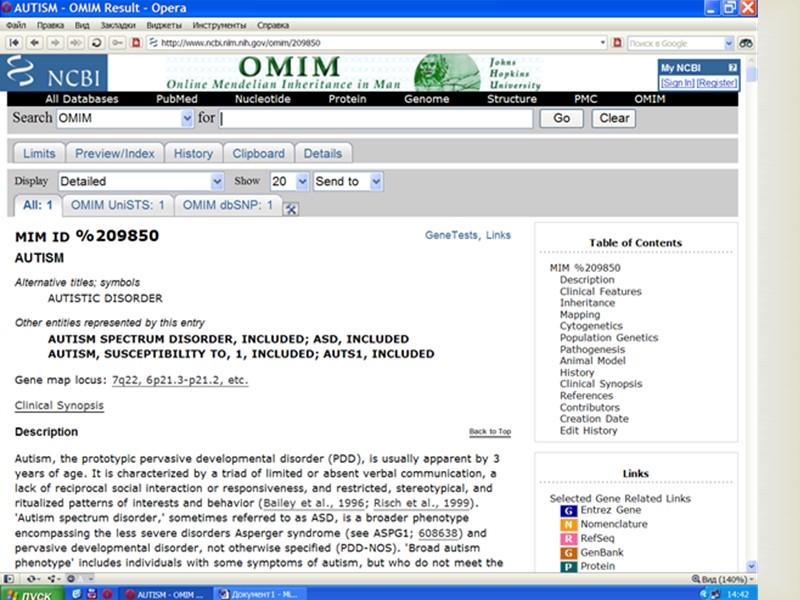Screen dimensions: 800x600
Task: Click the page URL address field
Action: 379,43
